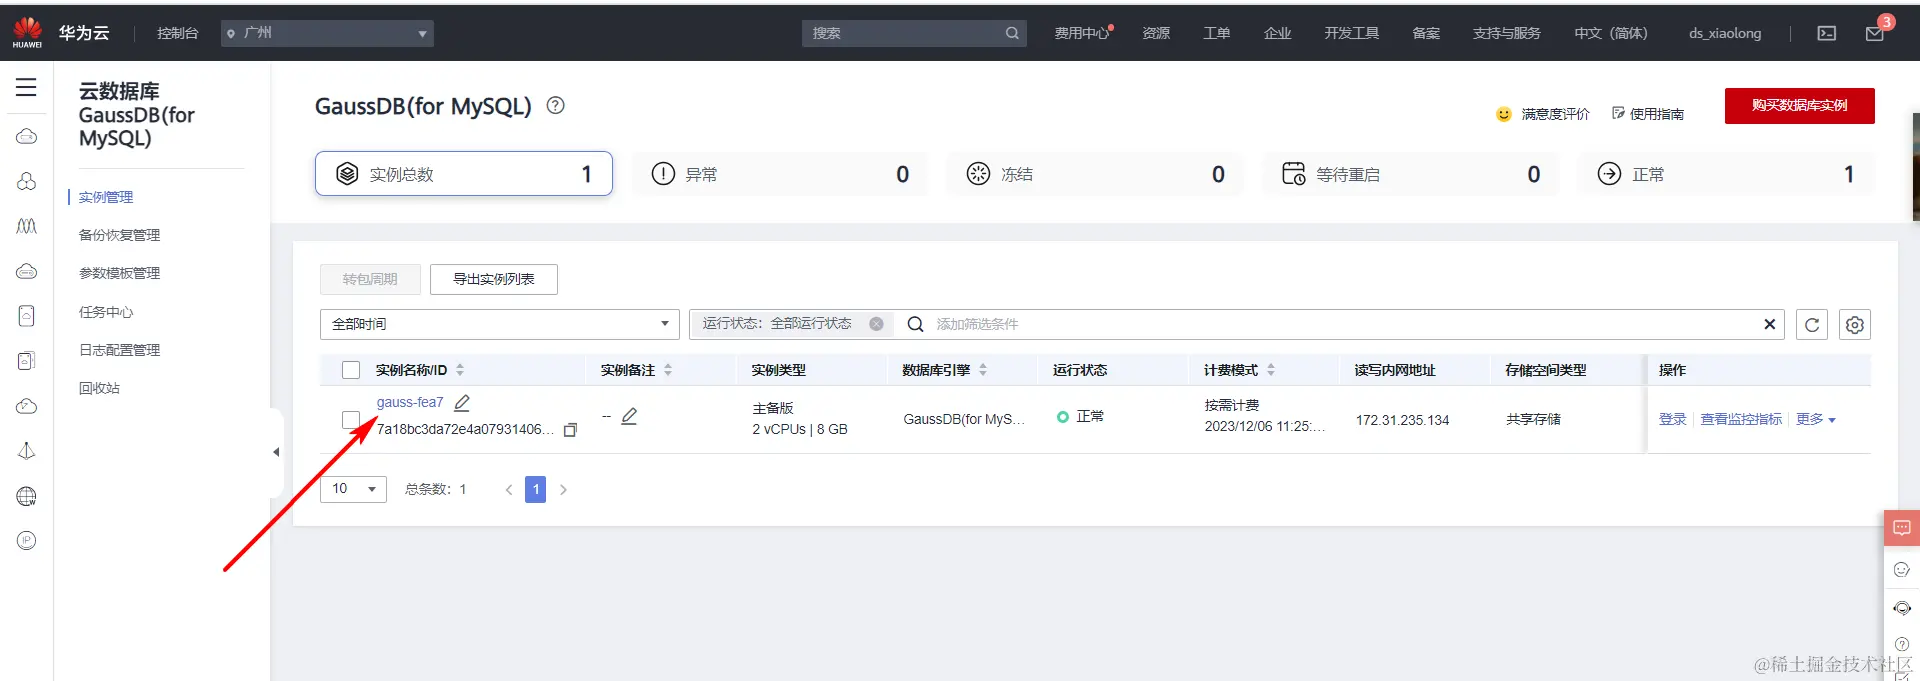This screenshot has width=1920, height=681.
Task: Filter by 异常 status card
Action: pyautogui.click(x=779, y=174)
